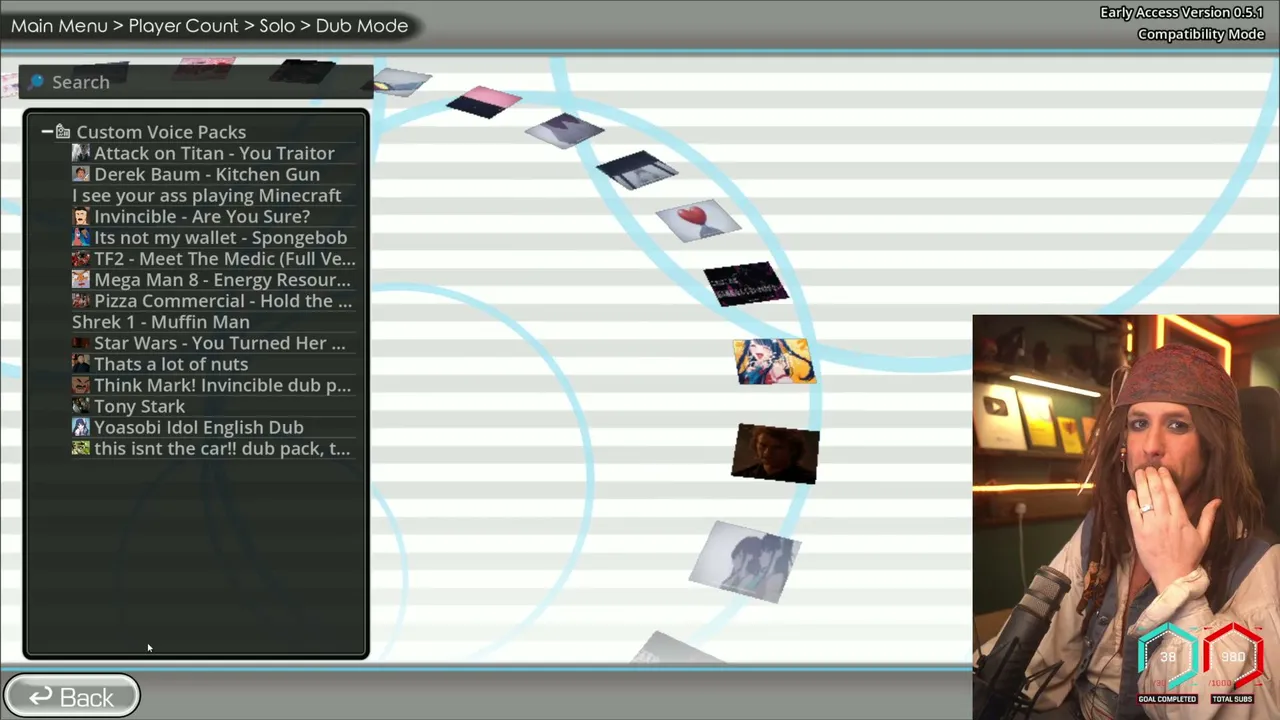Pick the 'Tony Stark' voice pack
Viewport: 1280px width, 720px height.
(x=139, y=406)
